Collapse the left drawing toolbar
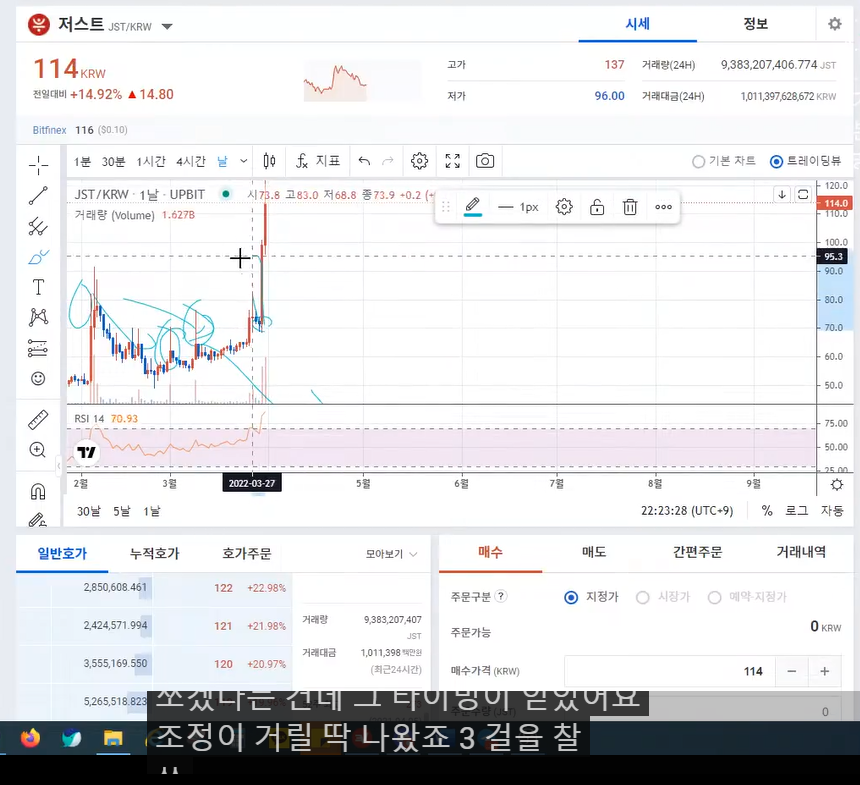This screenshot has width=860, height=785. click(x=59, y=466)
